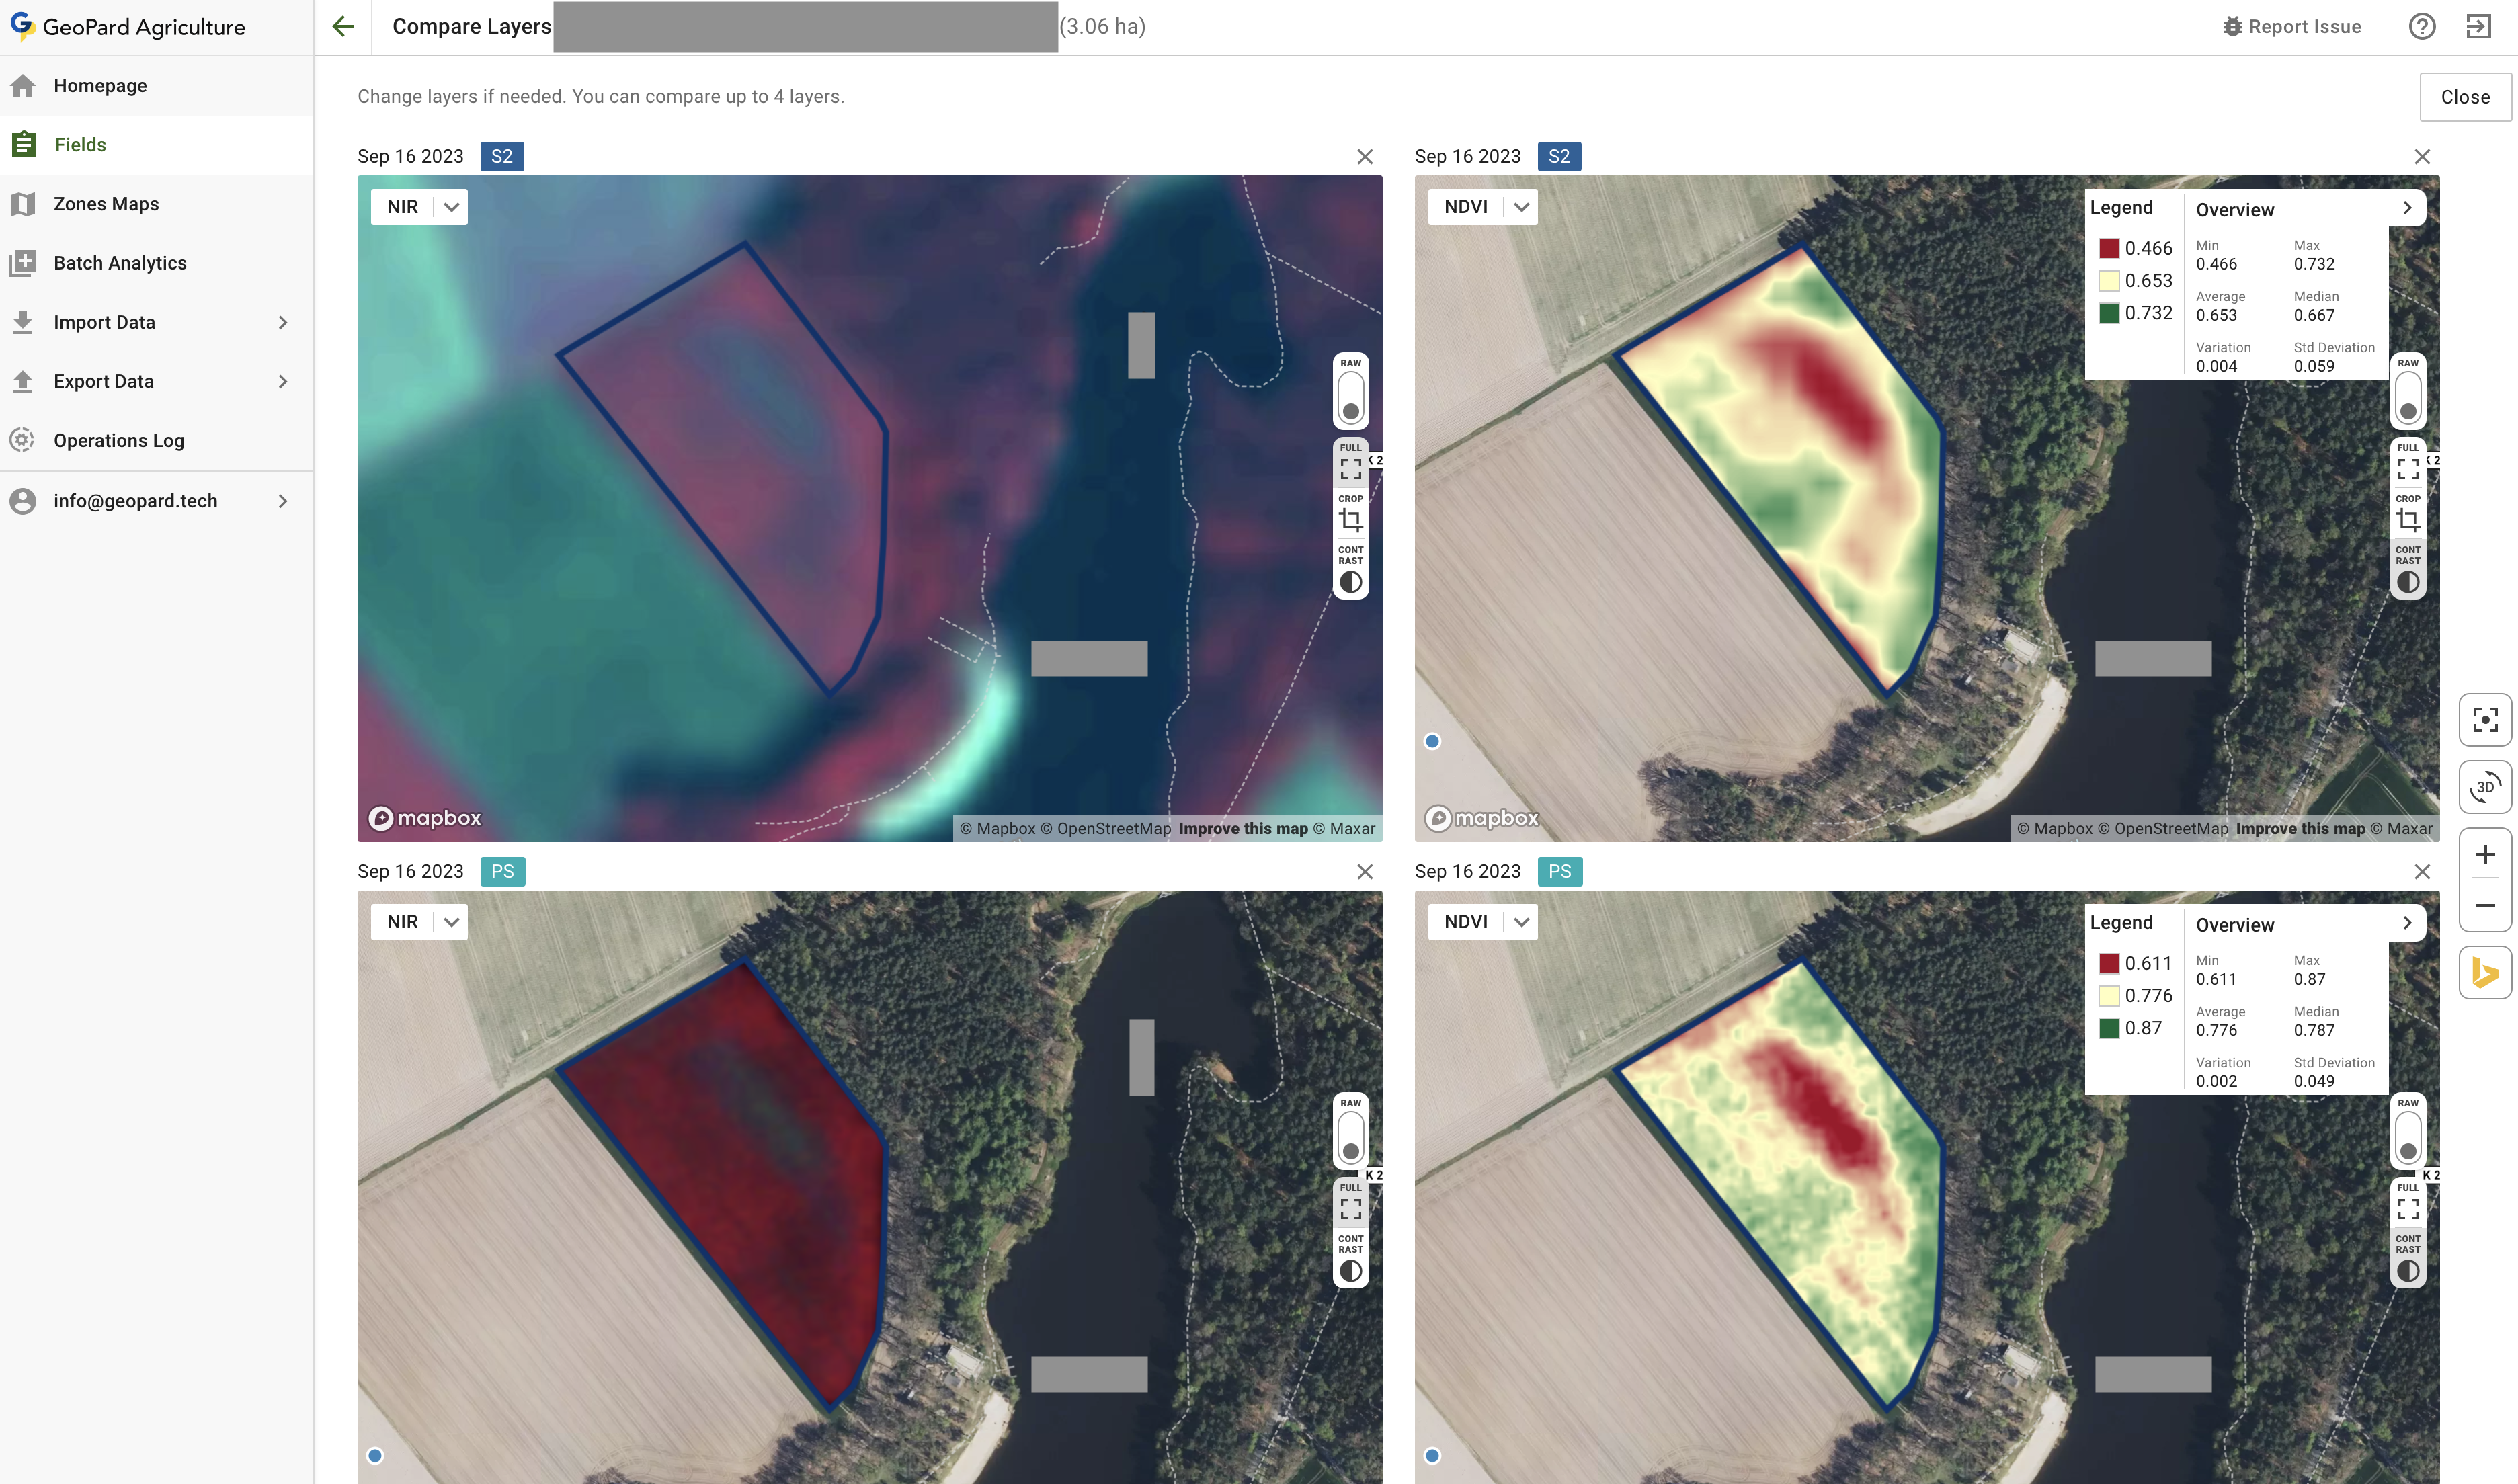Open NDVI dropdown on the bottom-right map
Image resolution: width=2518 pixels, height=1484 pixels.
[x=1521, y=922]
